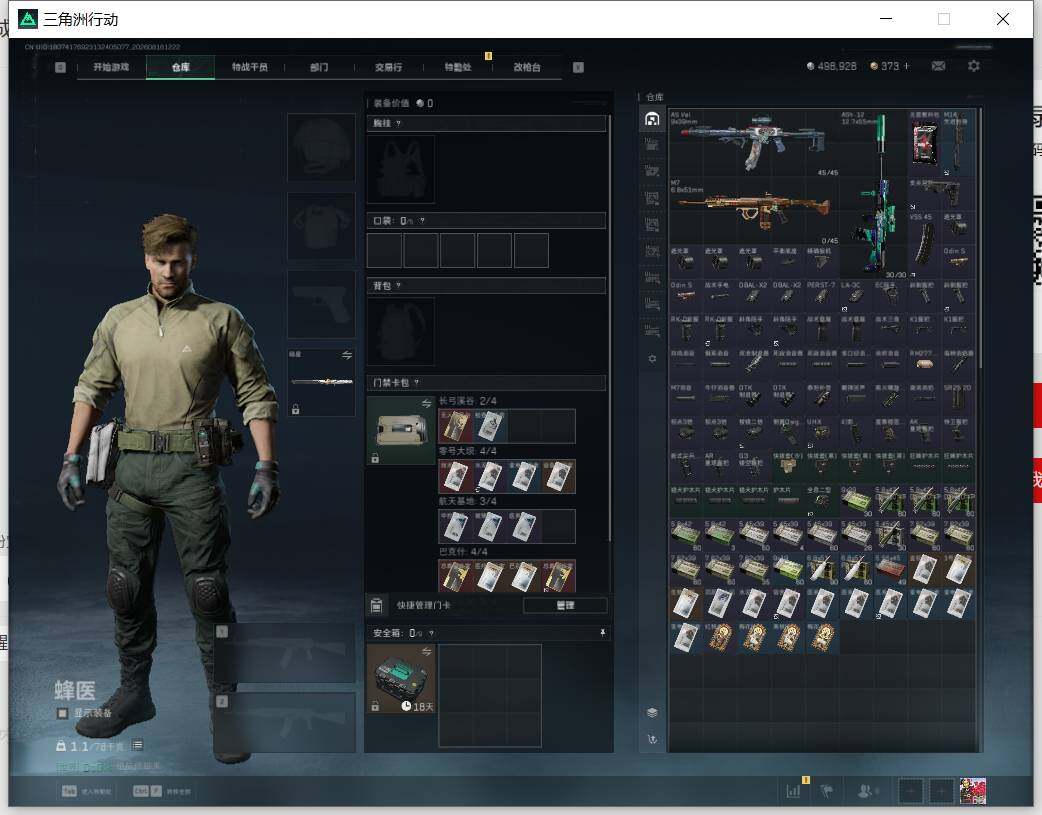
Task: Select the M7 rifle in stash
Action: (x=754, y=211)
